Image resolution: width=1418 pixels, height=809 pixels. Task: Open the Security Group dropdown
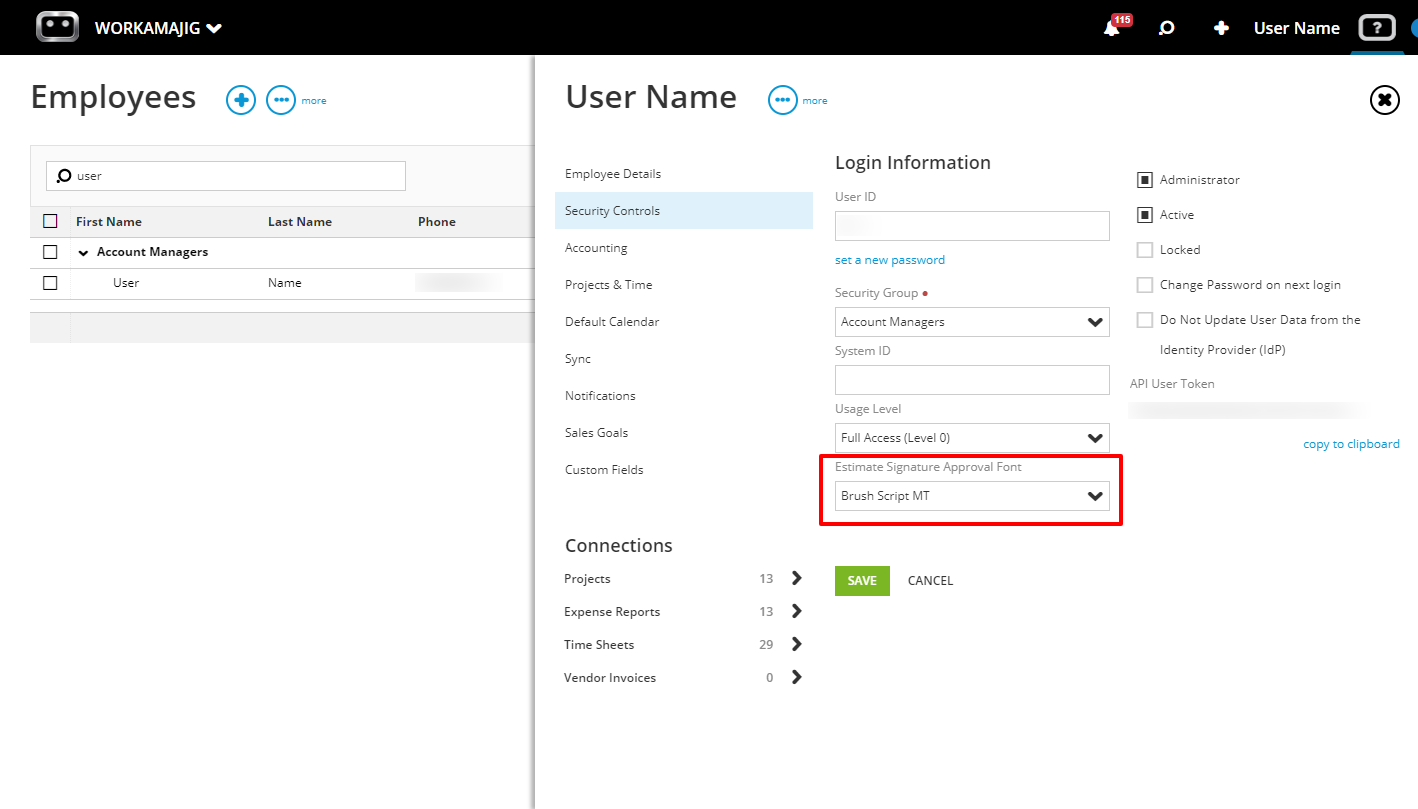[972, 322]
